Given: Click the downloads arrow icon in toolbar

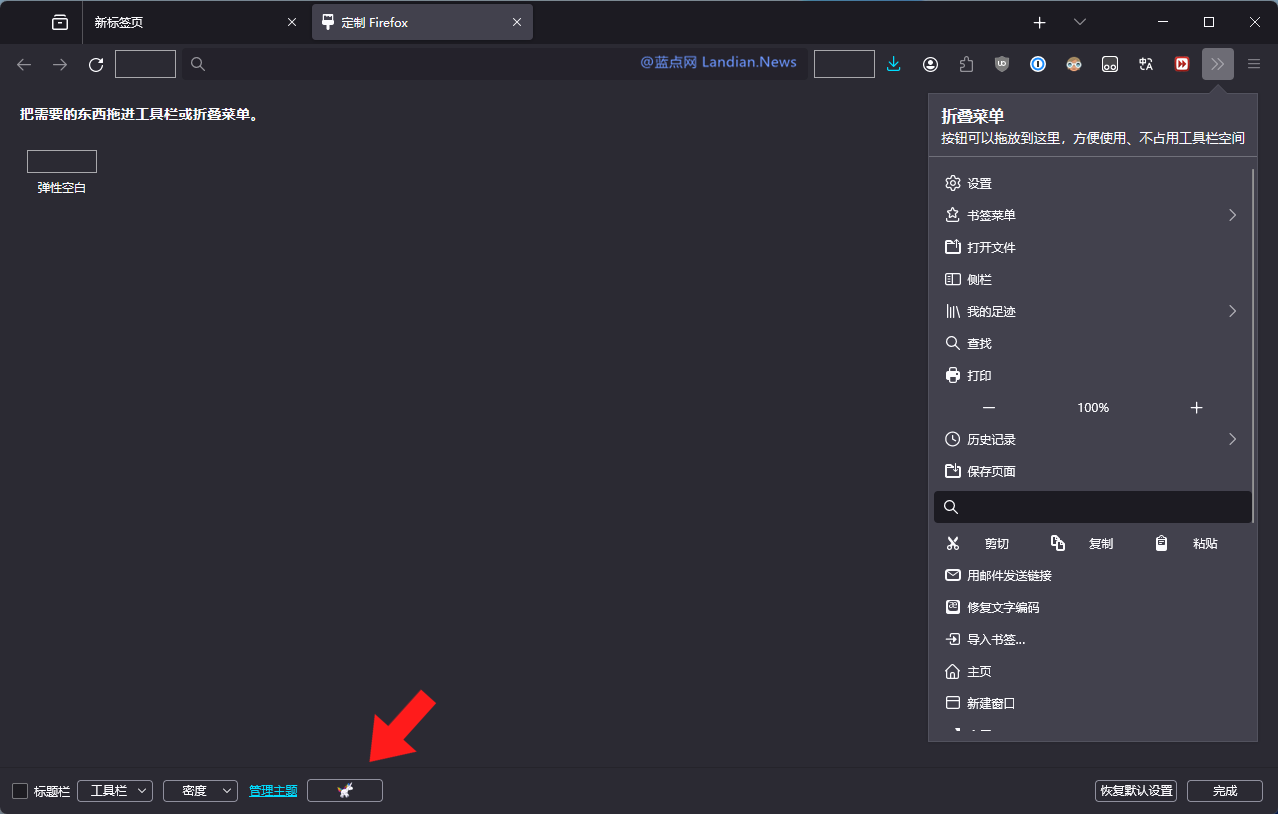Looking at the screenshot, I should (894, 64).
